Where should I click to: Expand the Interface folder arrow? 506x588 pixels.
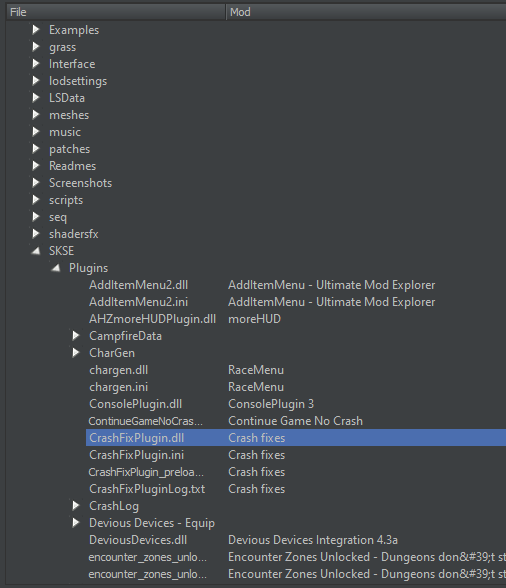(36, 64)
